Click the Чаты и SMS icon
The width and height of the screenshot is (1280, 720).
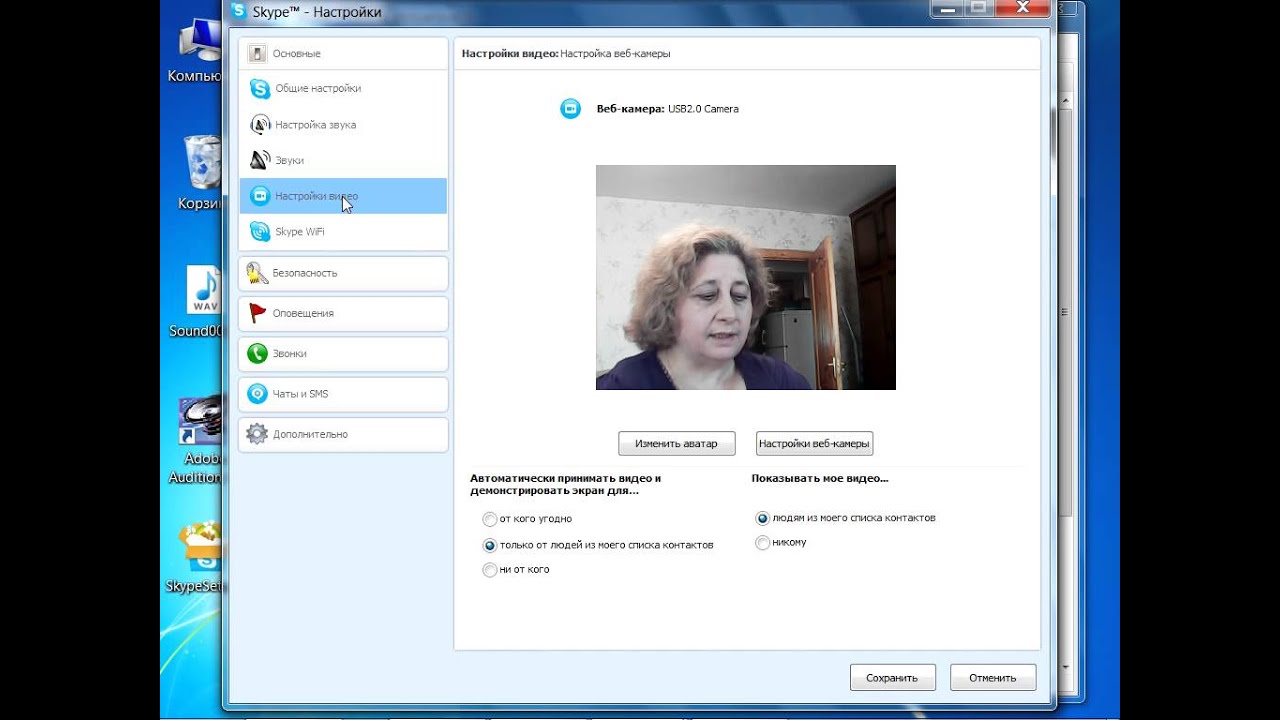(257, 394)
